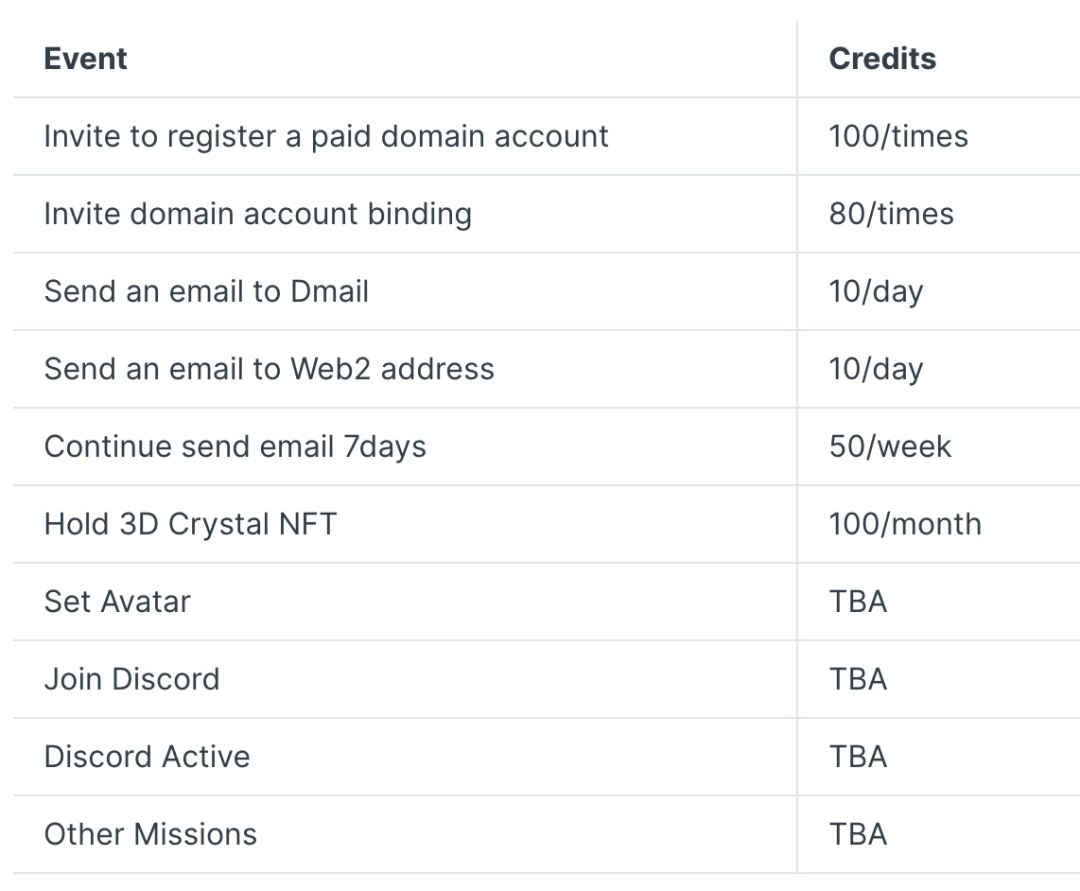Viewport: 1080px width, 891px height.
Task: Click the TBA value for Other Missions
Action: tap(858, 834)
